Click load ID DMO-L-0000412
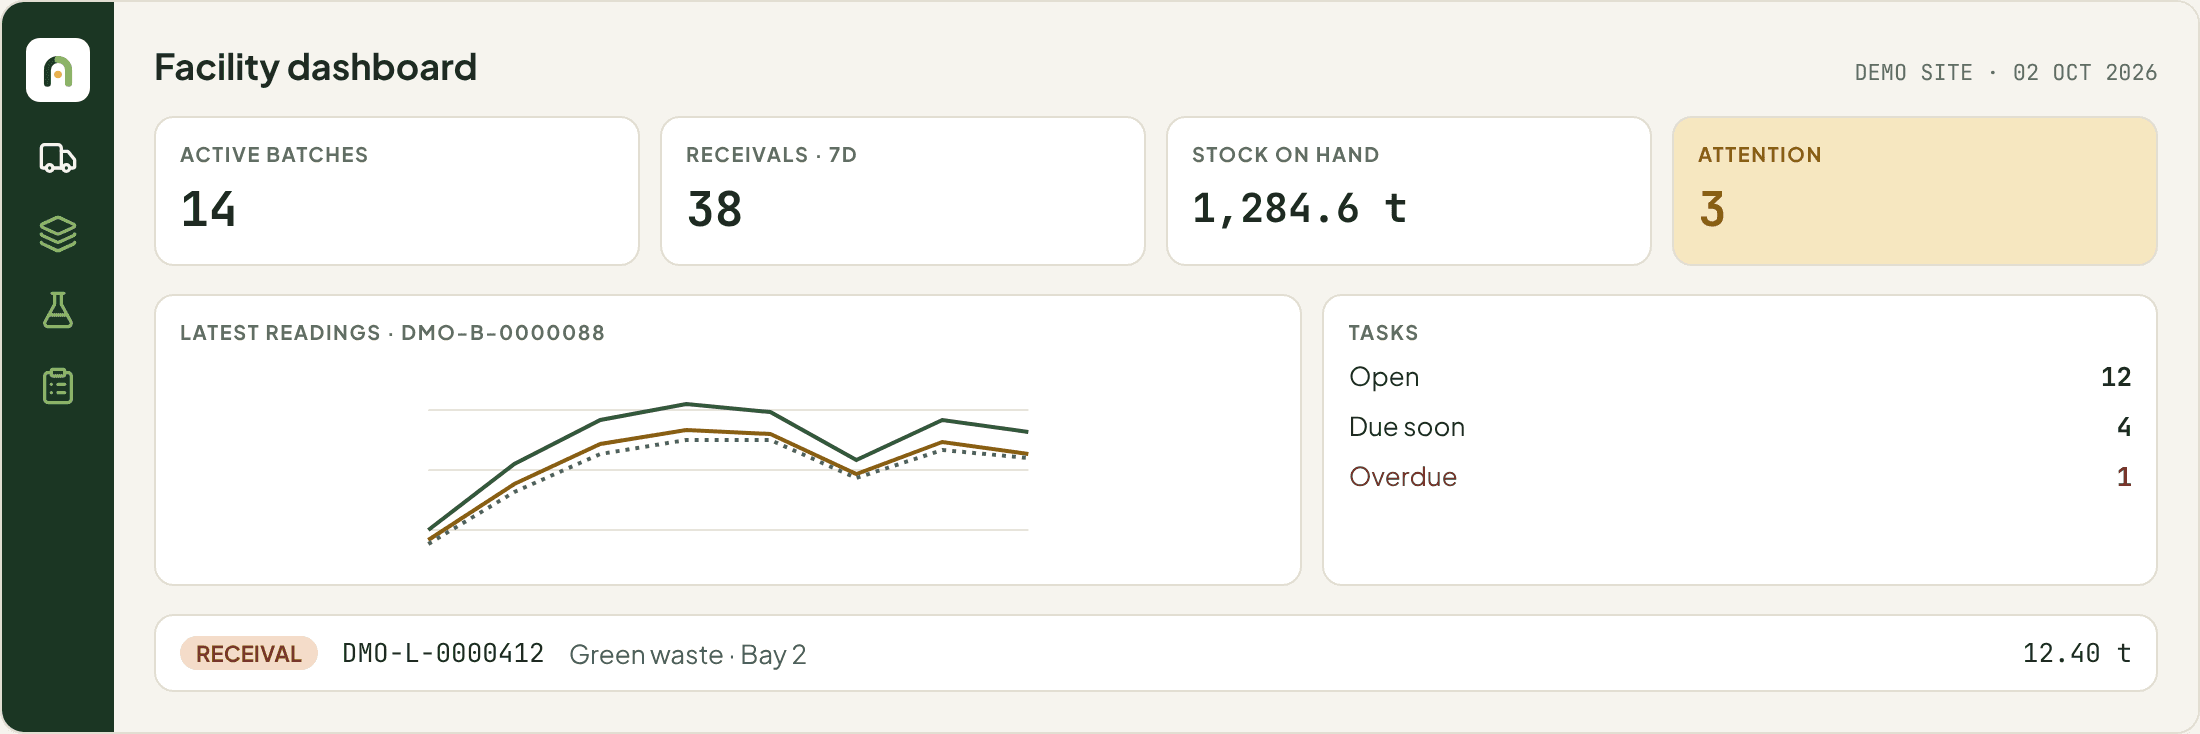Screen dimensions: 2200x734 pos(443,653)
